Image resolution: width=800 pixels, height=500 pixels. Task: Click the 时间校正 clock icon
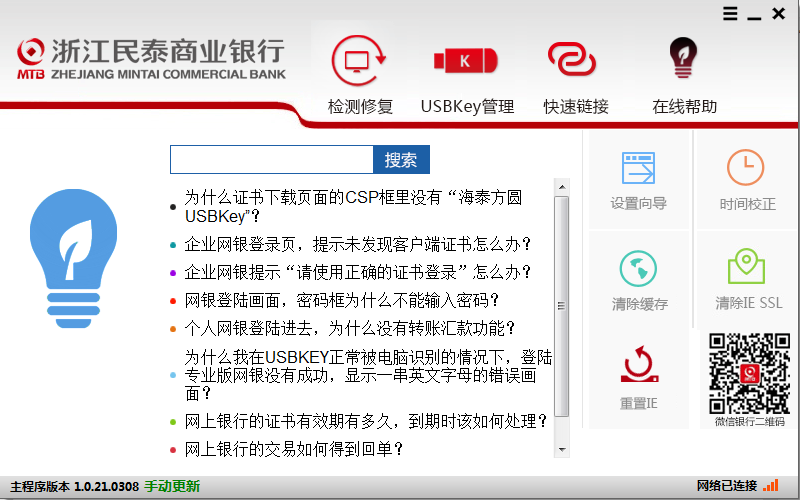point(745,167)
